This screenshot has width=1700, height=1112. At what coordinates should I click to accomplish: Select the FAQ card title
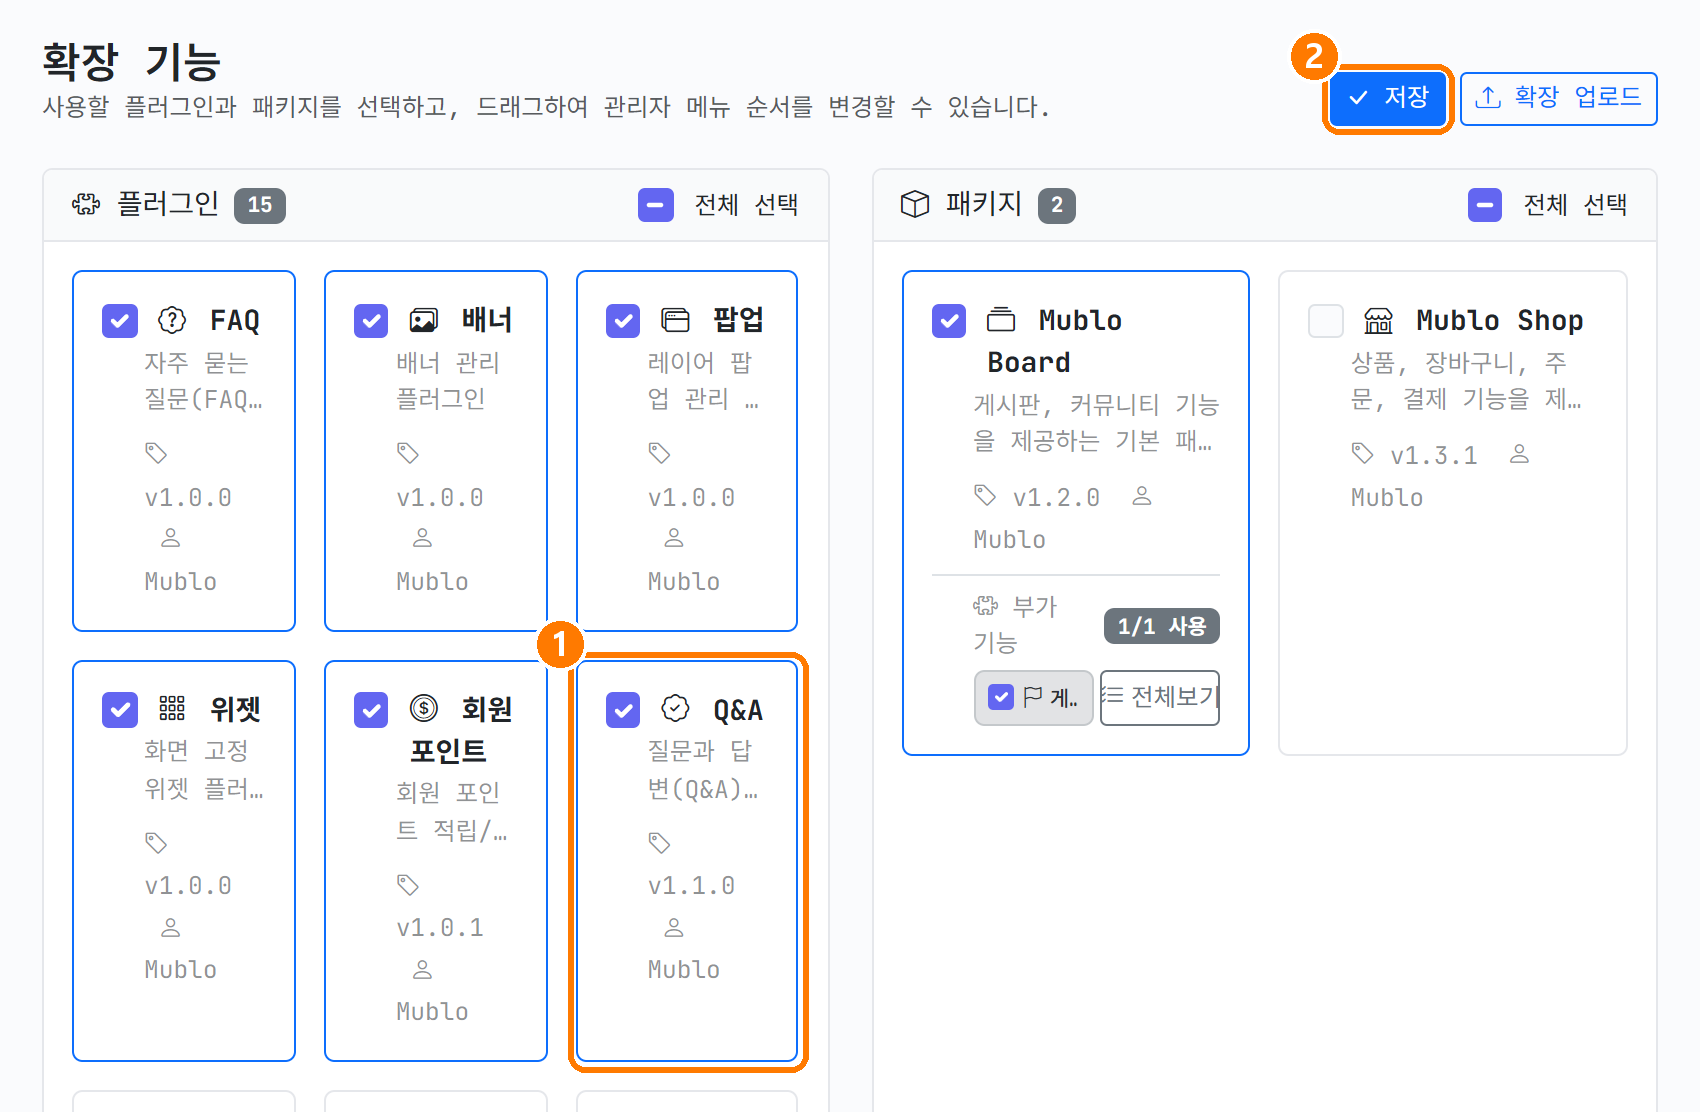pos(235,321)
